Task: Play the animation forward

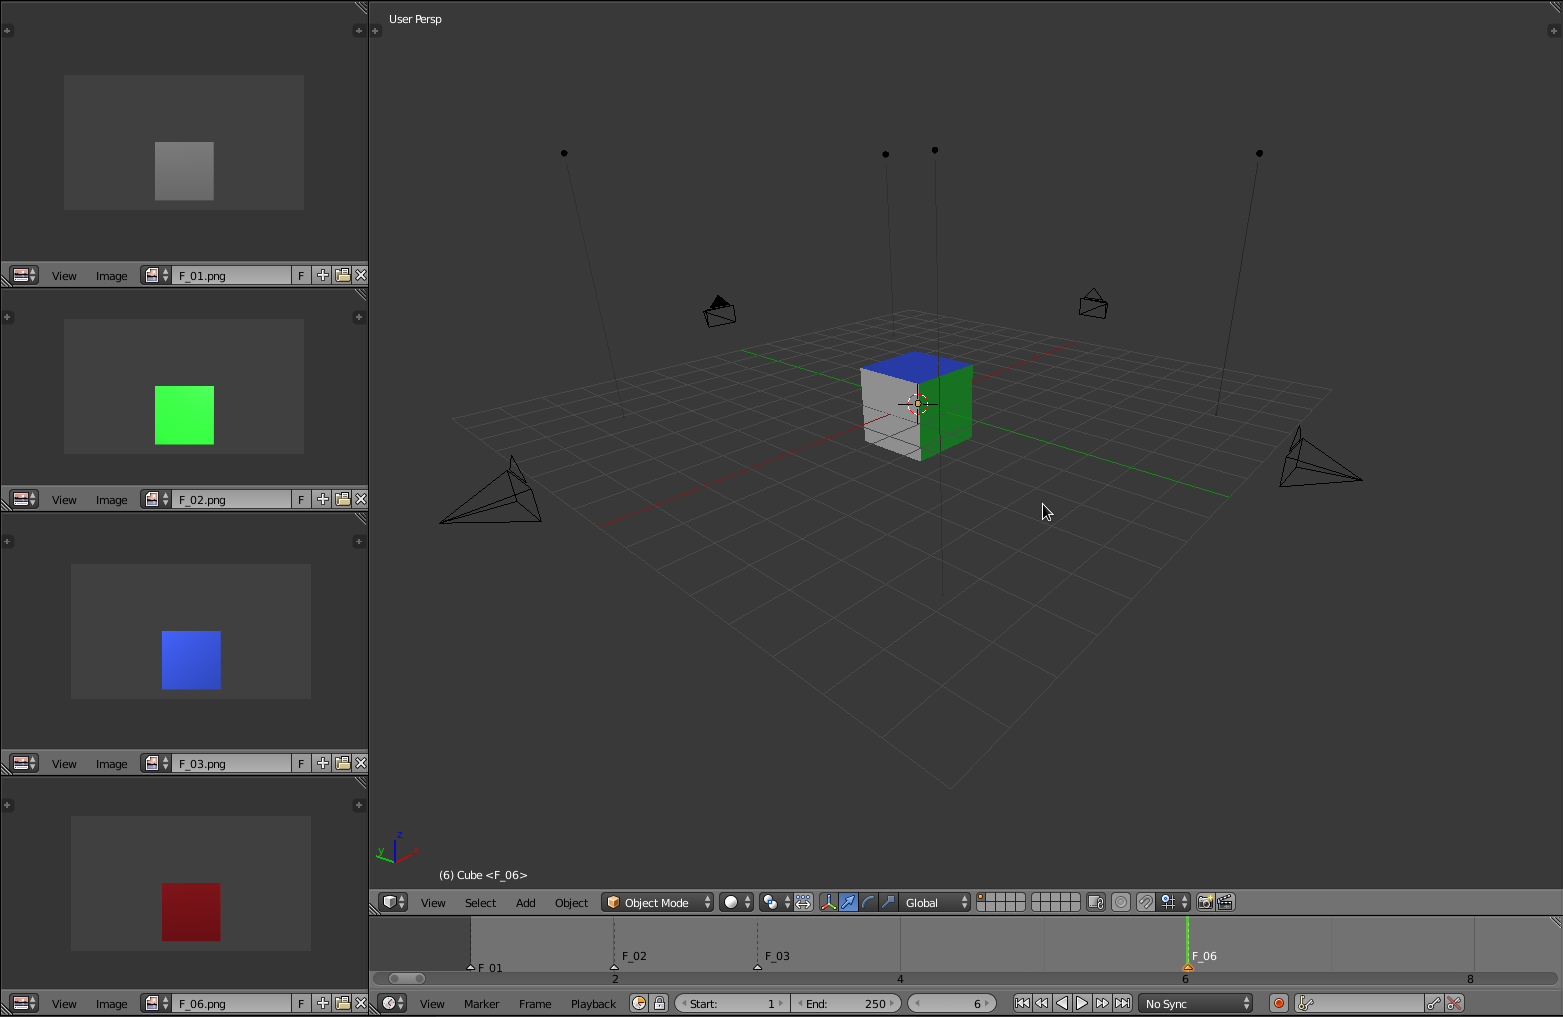Action: point(1082,1003)
